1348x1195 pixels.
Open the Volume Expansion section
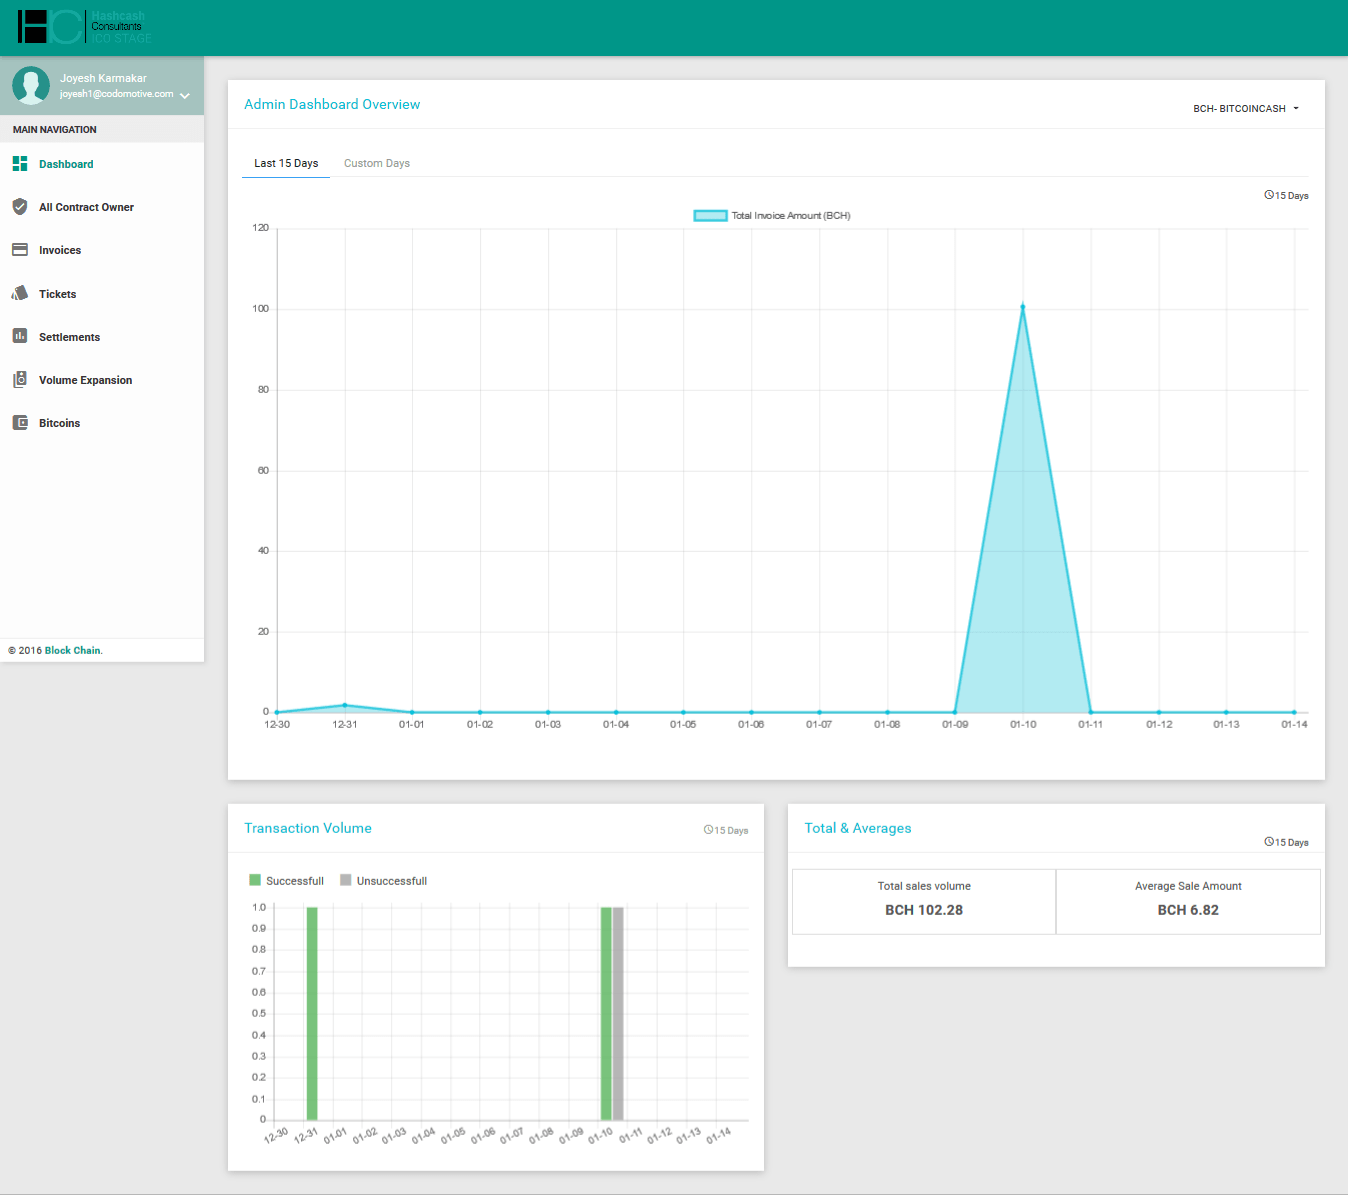pos(85,380)
